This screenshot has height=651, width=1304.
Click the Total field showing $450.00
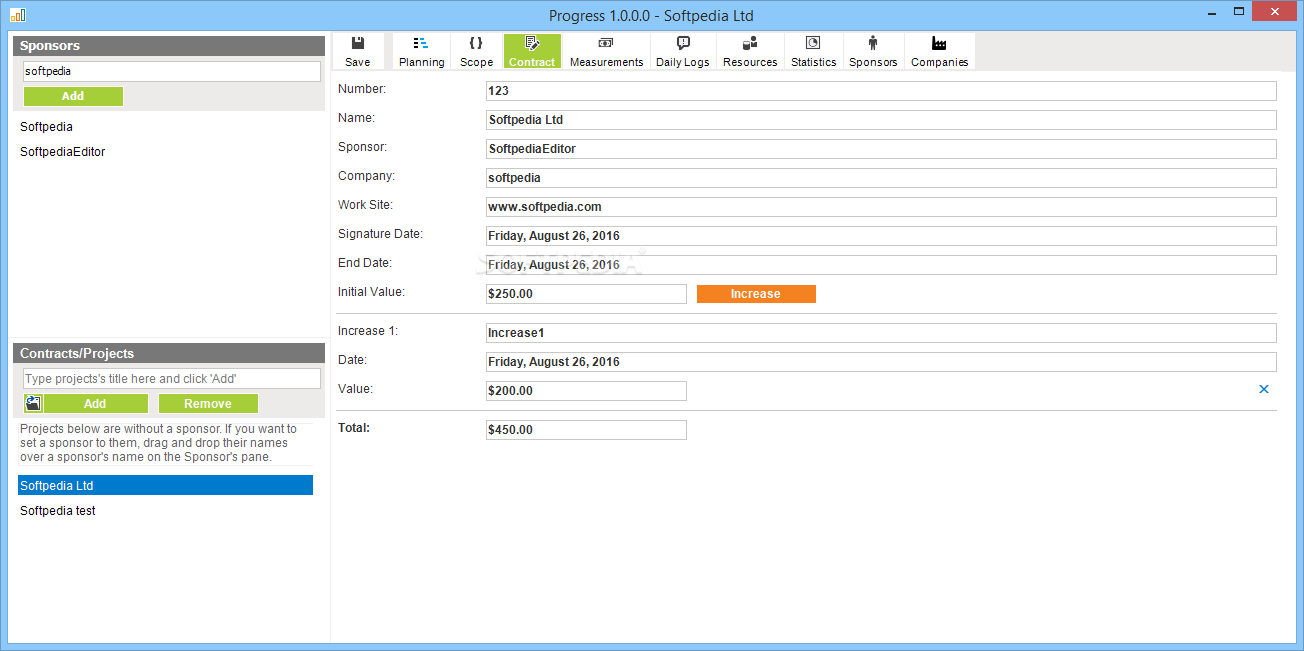coord(586,430)
